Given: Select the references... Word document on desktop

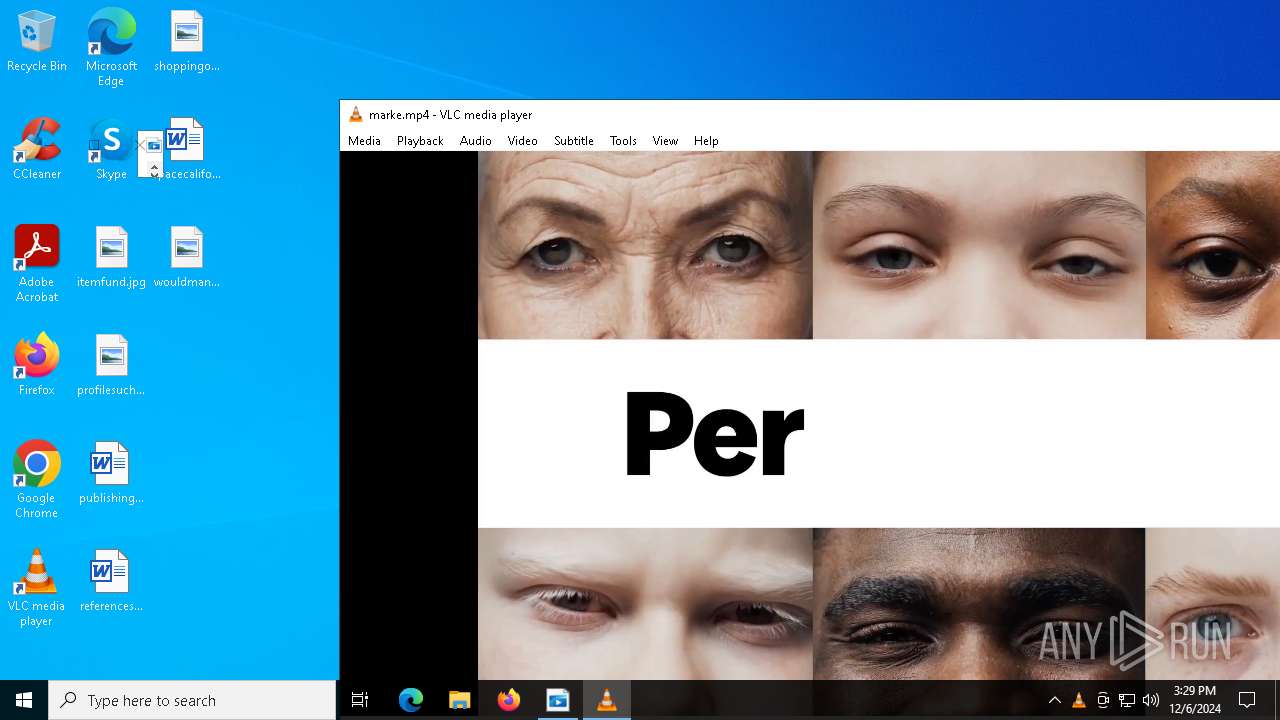Looking at the screenshot, I should tap(111, 582).
